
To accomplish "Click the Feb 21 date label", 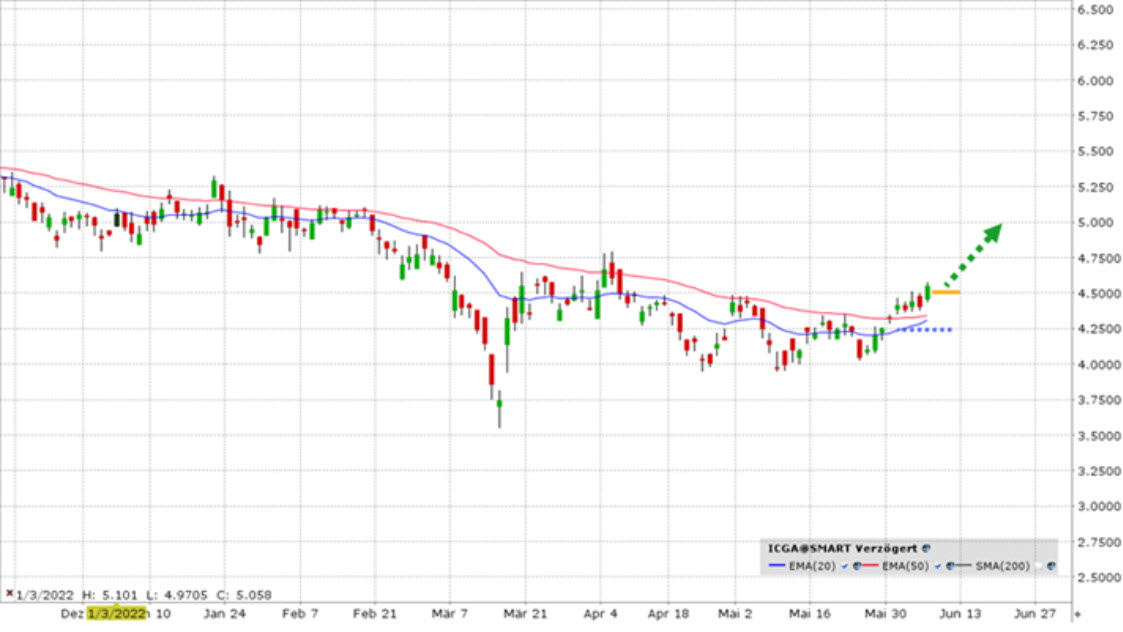I will [375, 613].
